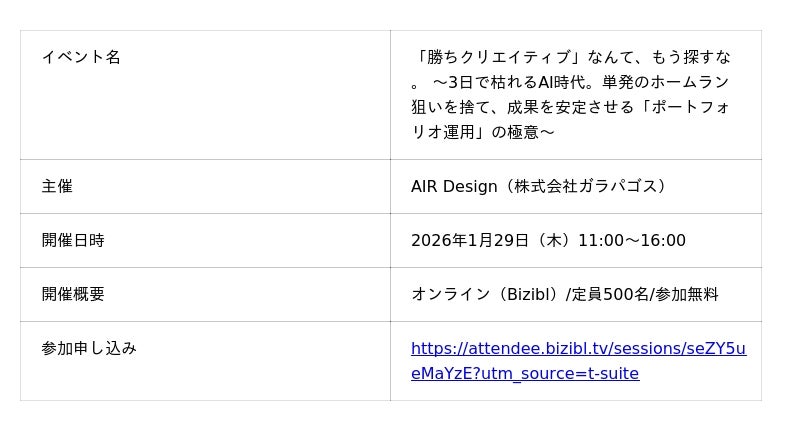Viewport: 800px width, 431px height.
Task: Click the date 2026年1月29日
Action: point(471,240)
